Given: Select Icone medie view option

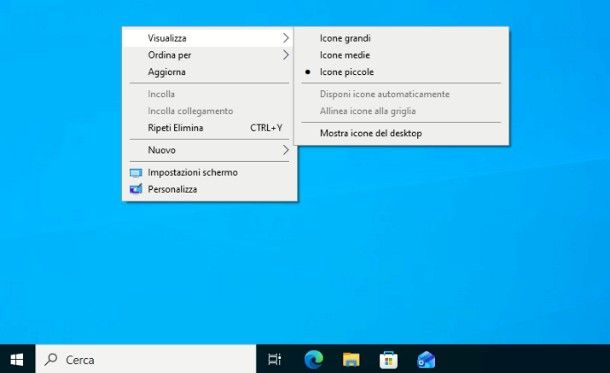Looking at the screenshot, I should 401,55.
